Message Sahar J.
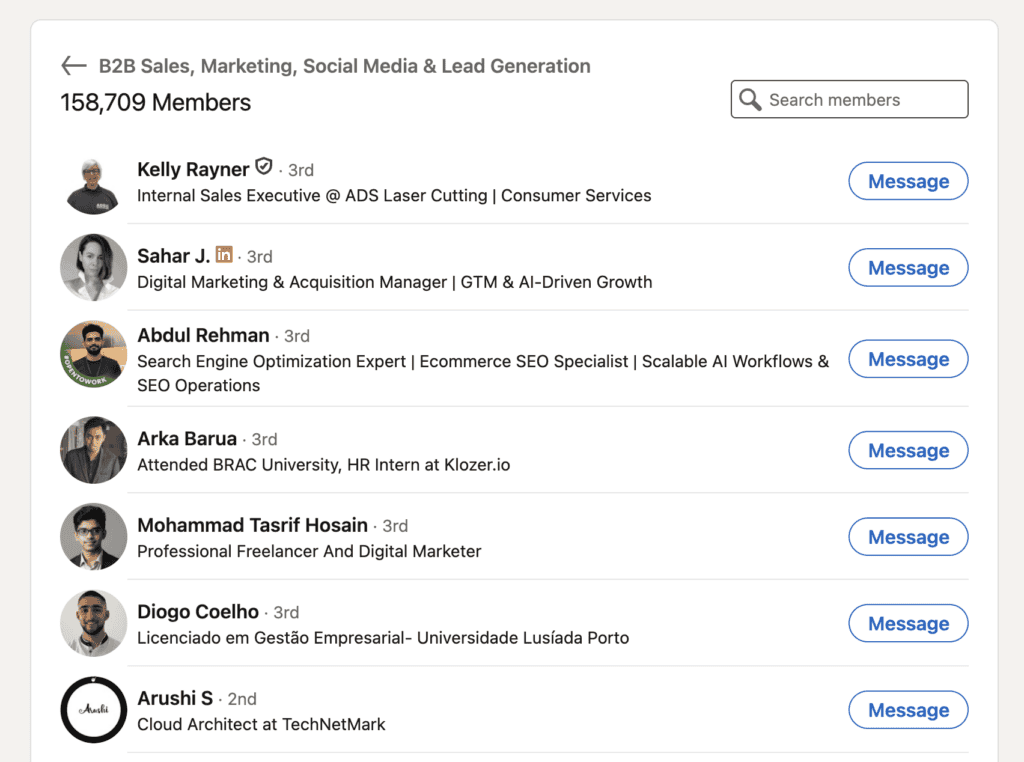 tap(908, 267)
